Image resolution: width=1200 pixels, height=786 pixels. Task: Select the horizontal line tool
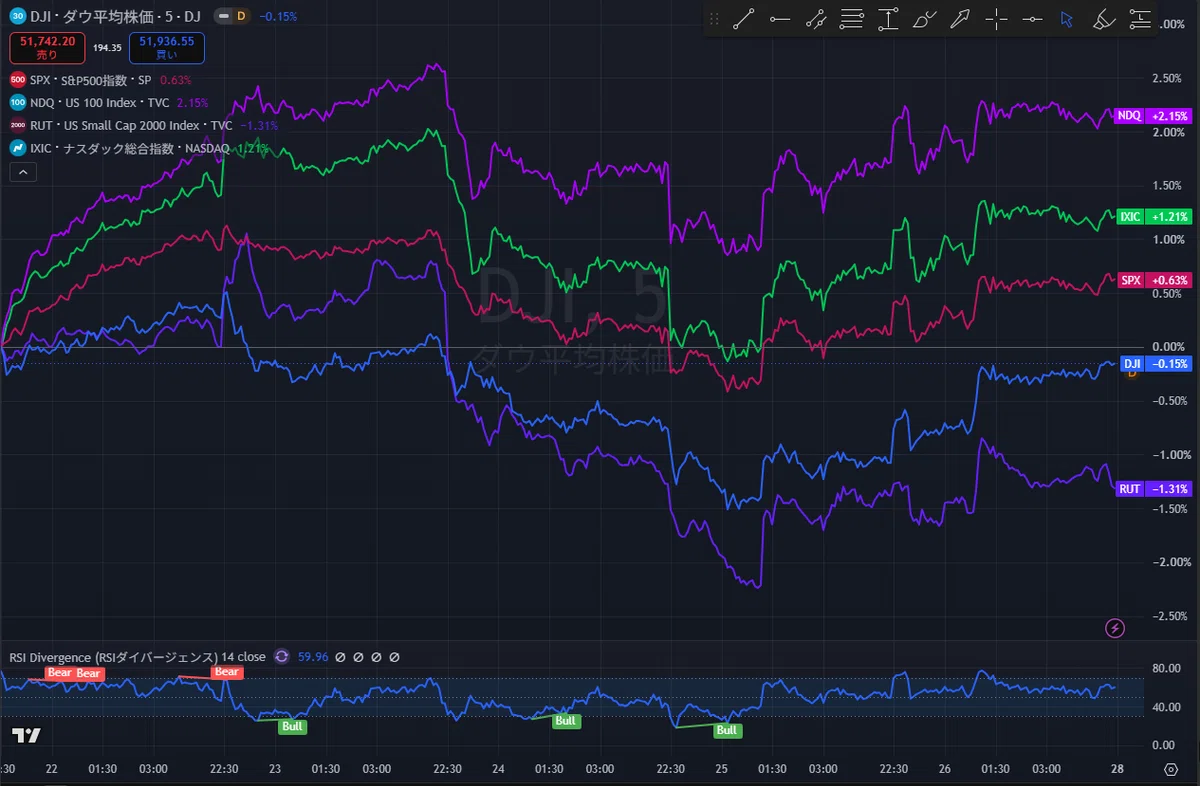click(x=1032, y=18)
